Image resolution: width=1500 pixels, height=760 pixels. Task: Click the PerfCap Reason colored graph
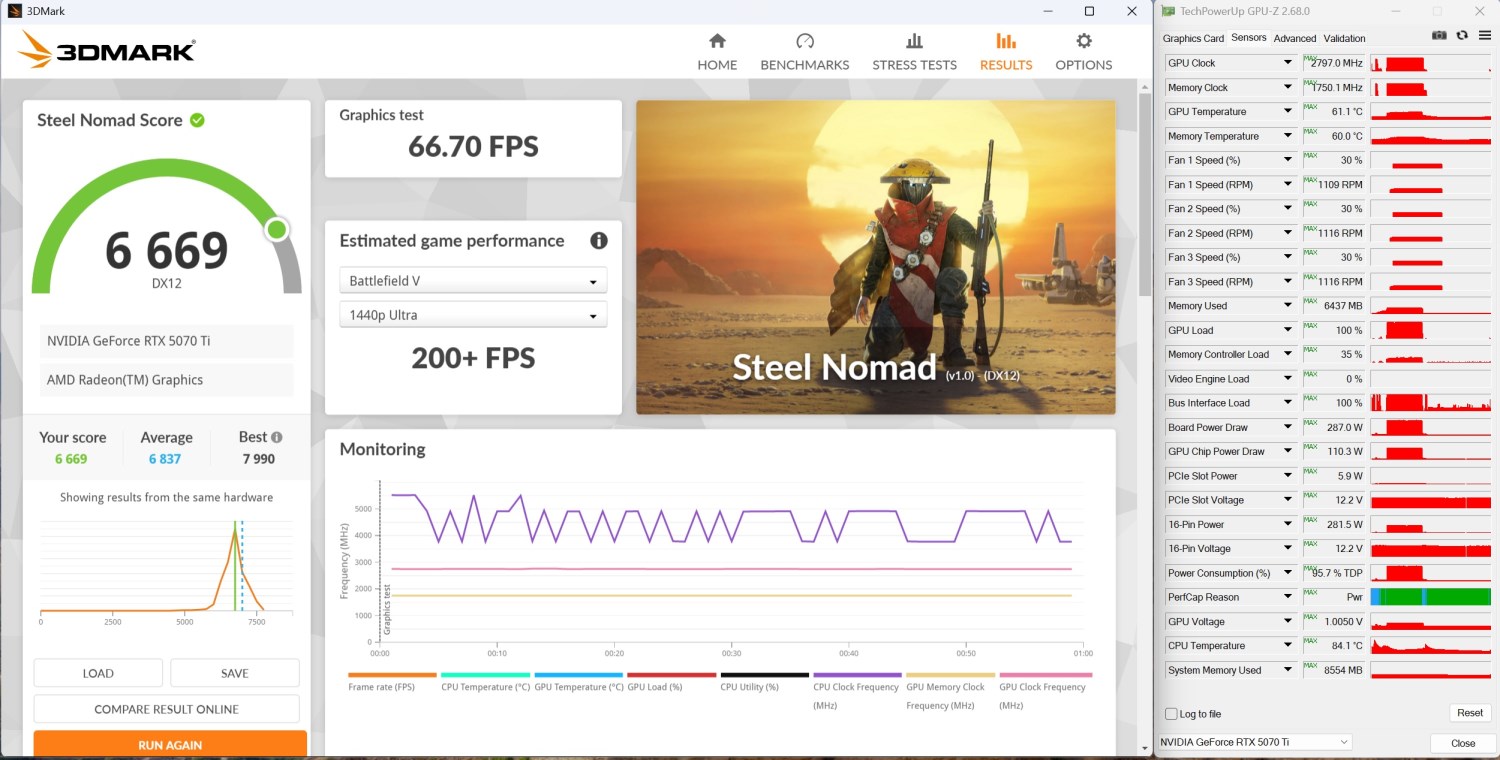coord(1433,597)
